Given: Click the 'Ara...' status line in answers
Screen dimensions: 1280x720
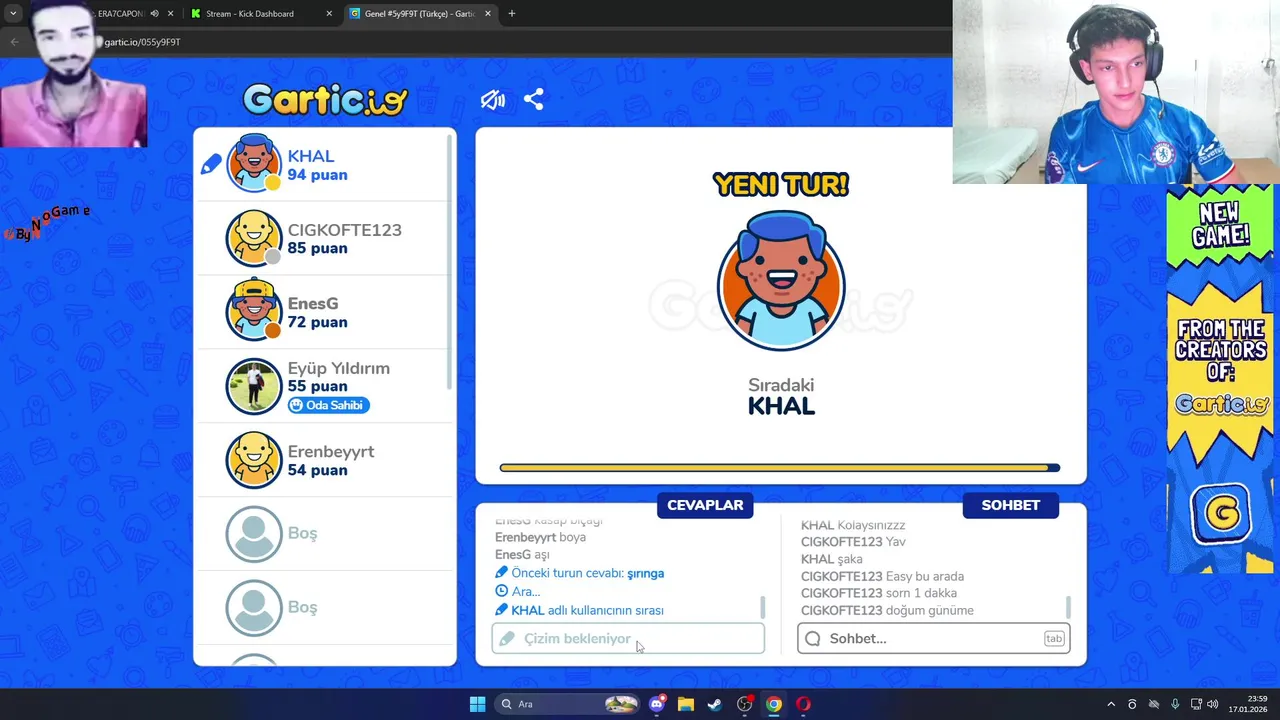Looking at the screenshot, I should (518, 591).
